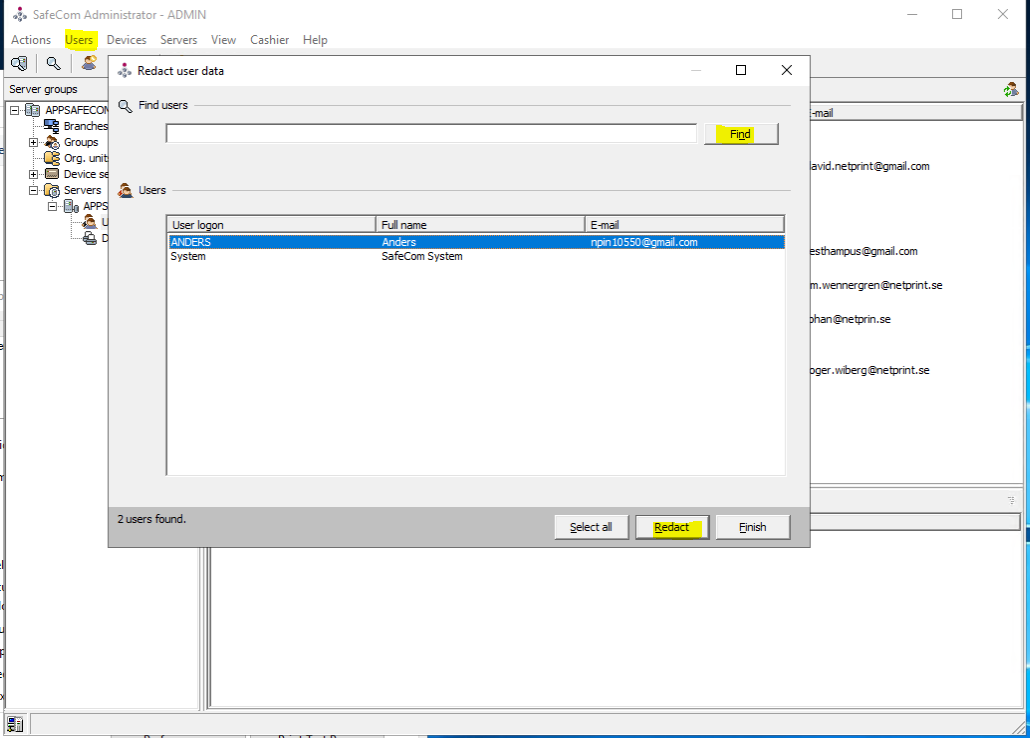Click the APPS server node icon
This screenshot has width=1030, height=738.
pos(72,206)
